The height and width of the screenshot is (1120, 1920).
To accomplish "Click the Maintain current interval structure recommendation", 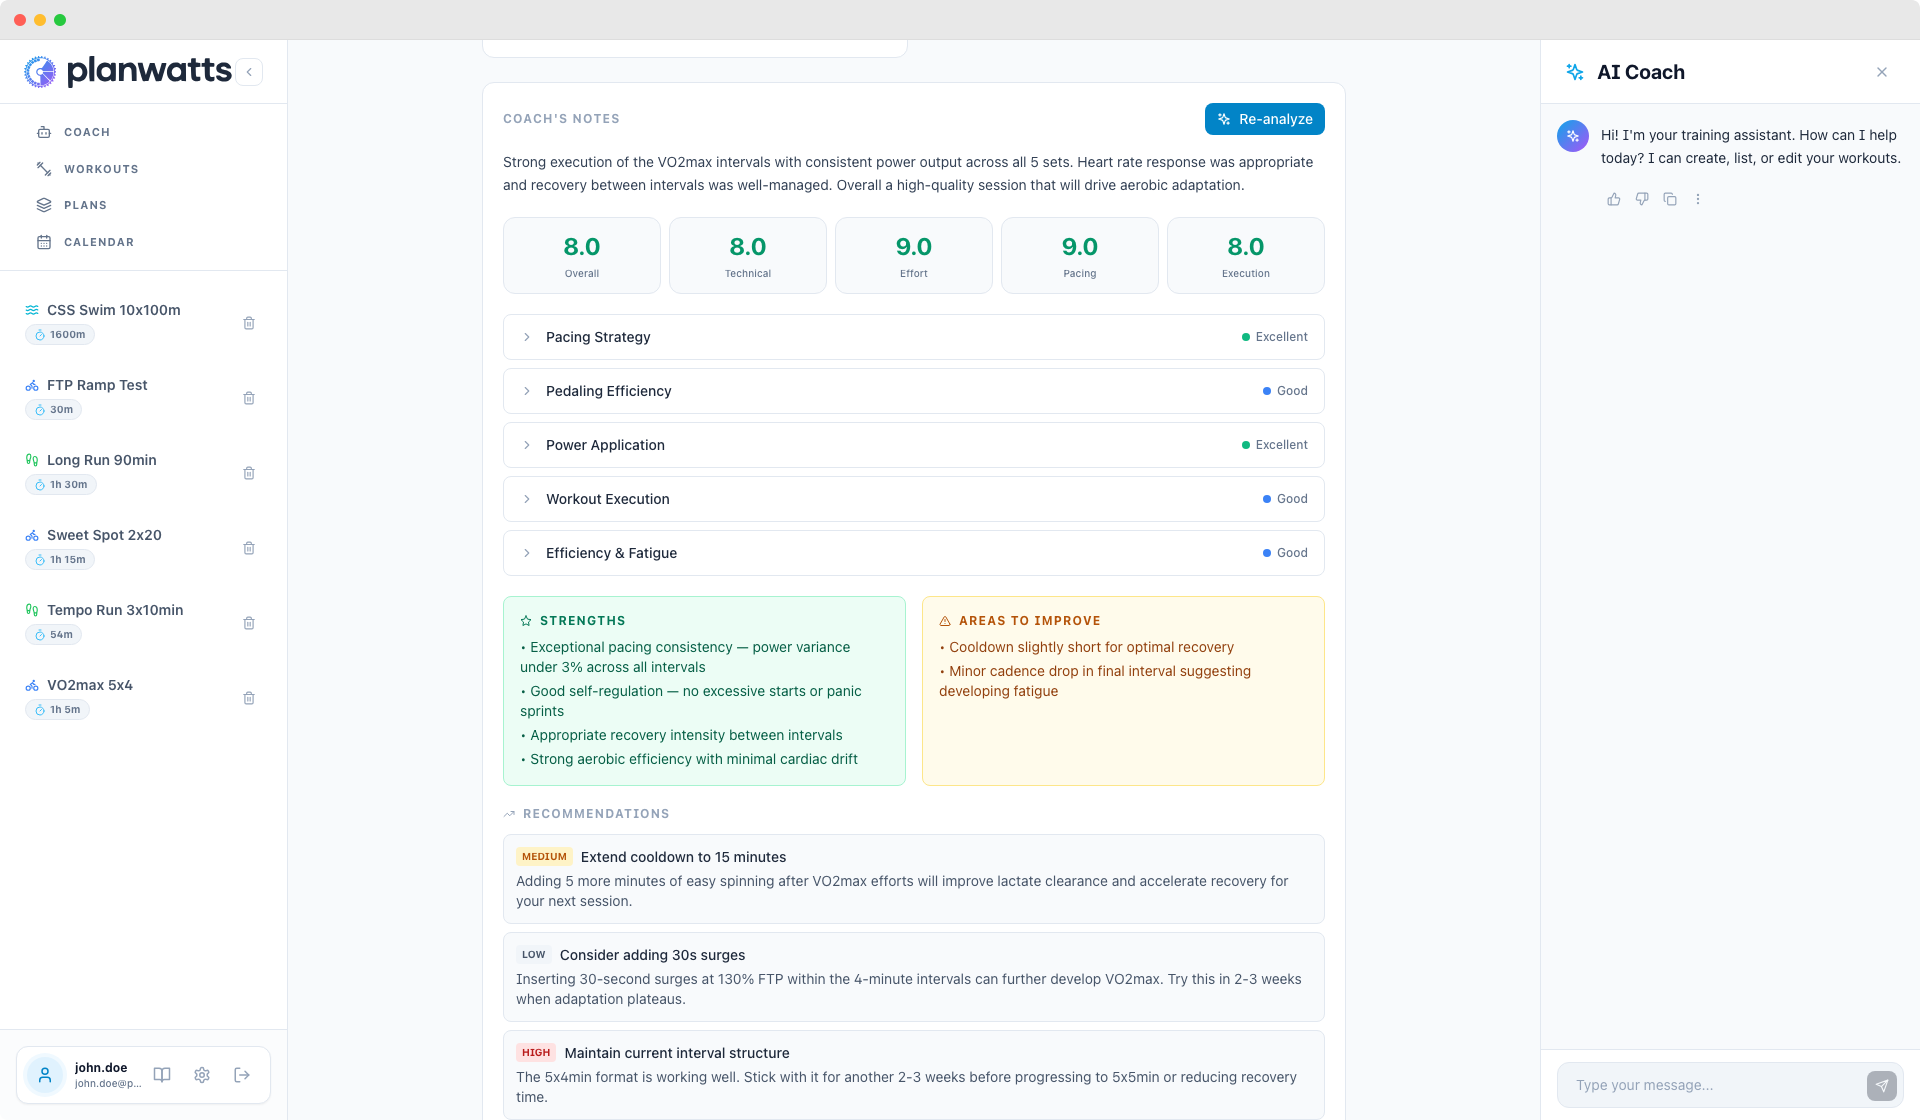I will [x=914, y=1075].
